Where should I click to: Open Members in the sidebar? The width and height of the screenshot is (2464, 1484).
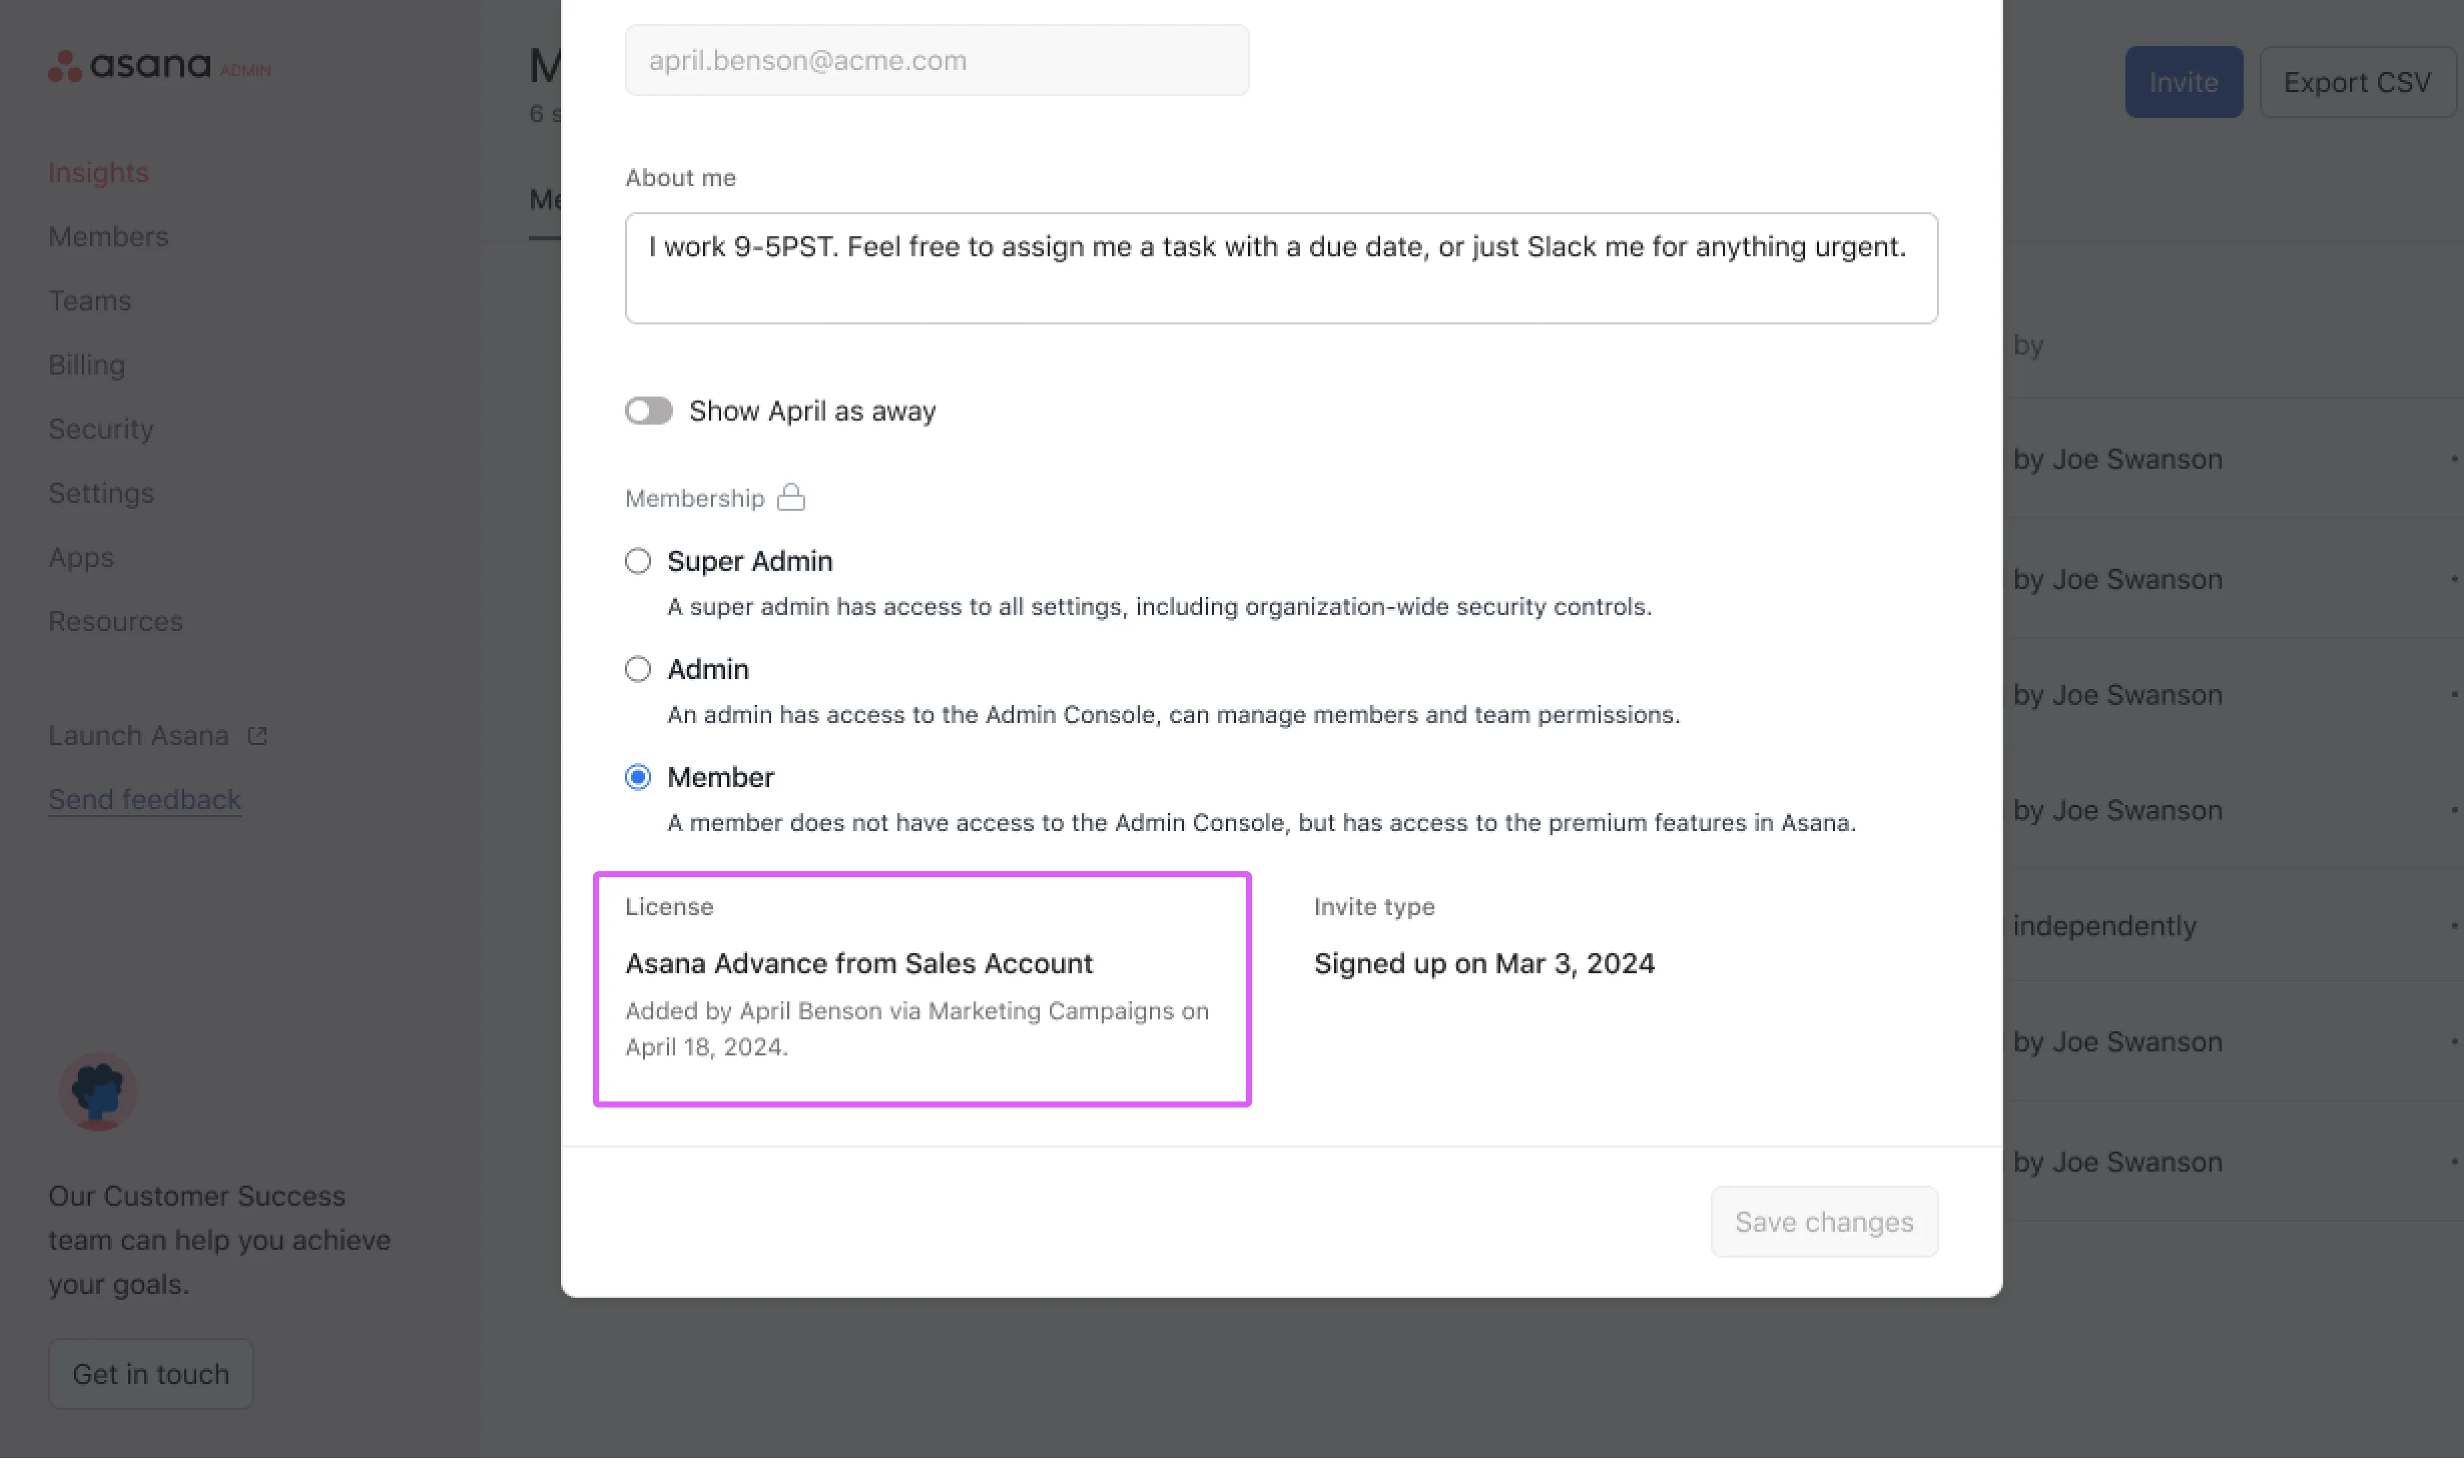coord(108,237)
